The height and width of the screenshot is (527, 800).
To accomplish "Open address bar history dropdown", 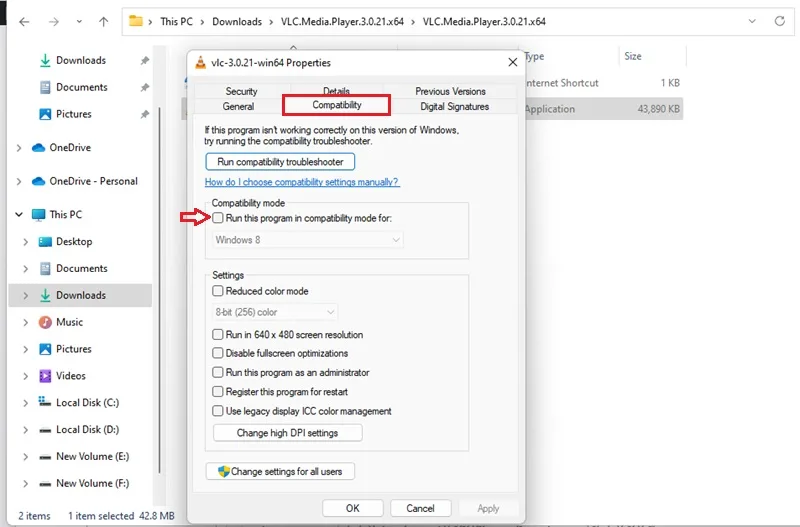I will 752,21.
